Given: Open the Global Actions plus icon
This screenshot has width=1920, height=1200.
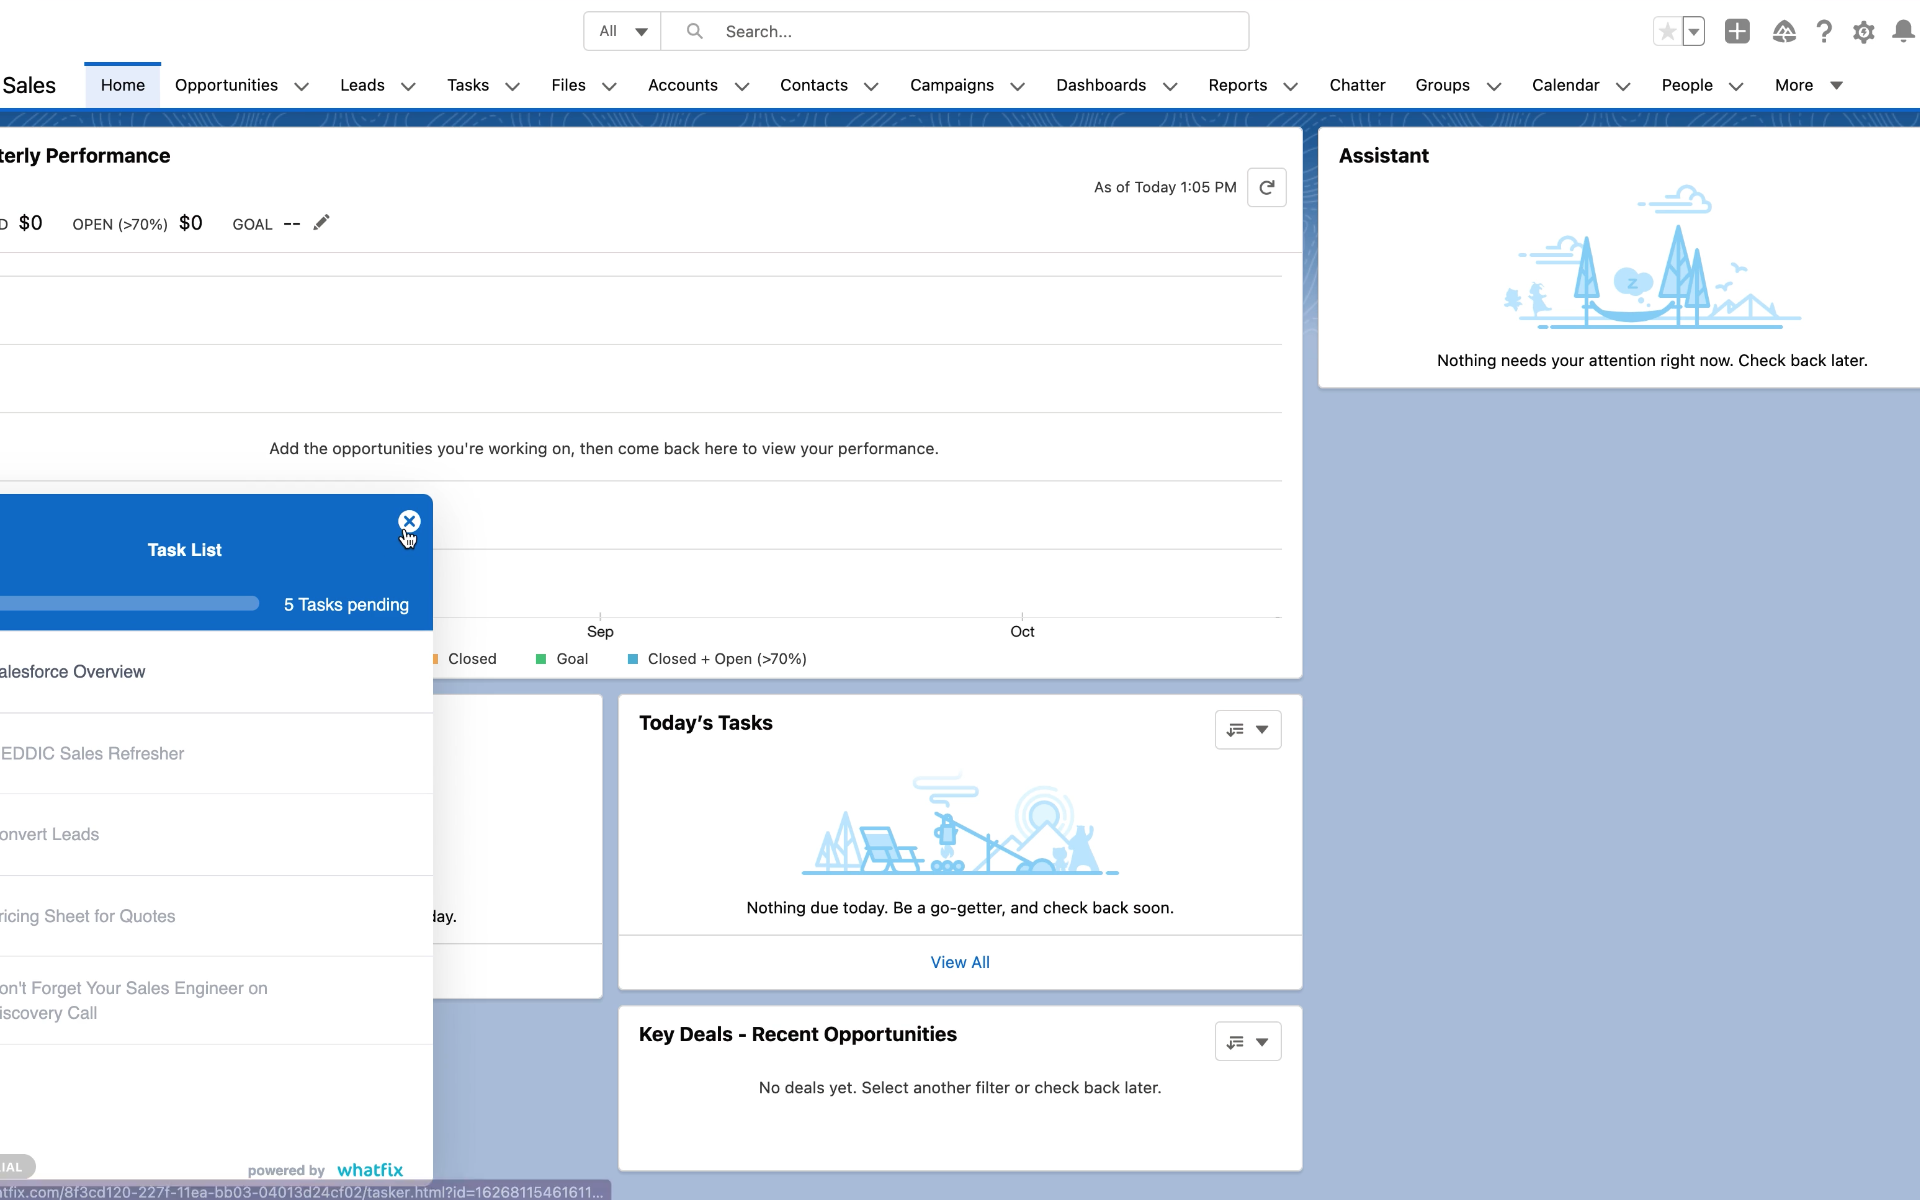Looking at the screenshot, I should pyautogui.click(x=1737, y=31).
